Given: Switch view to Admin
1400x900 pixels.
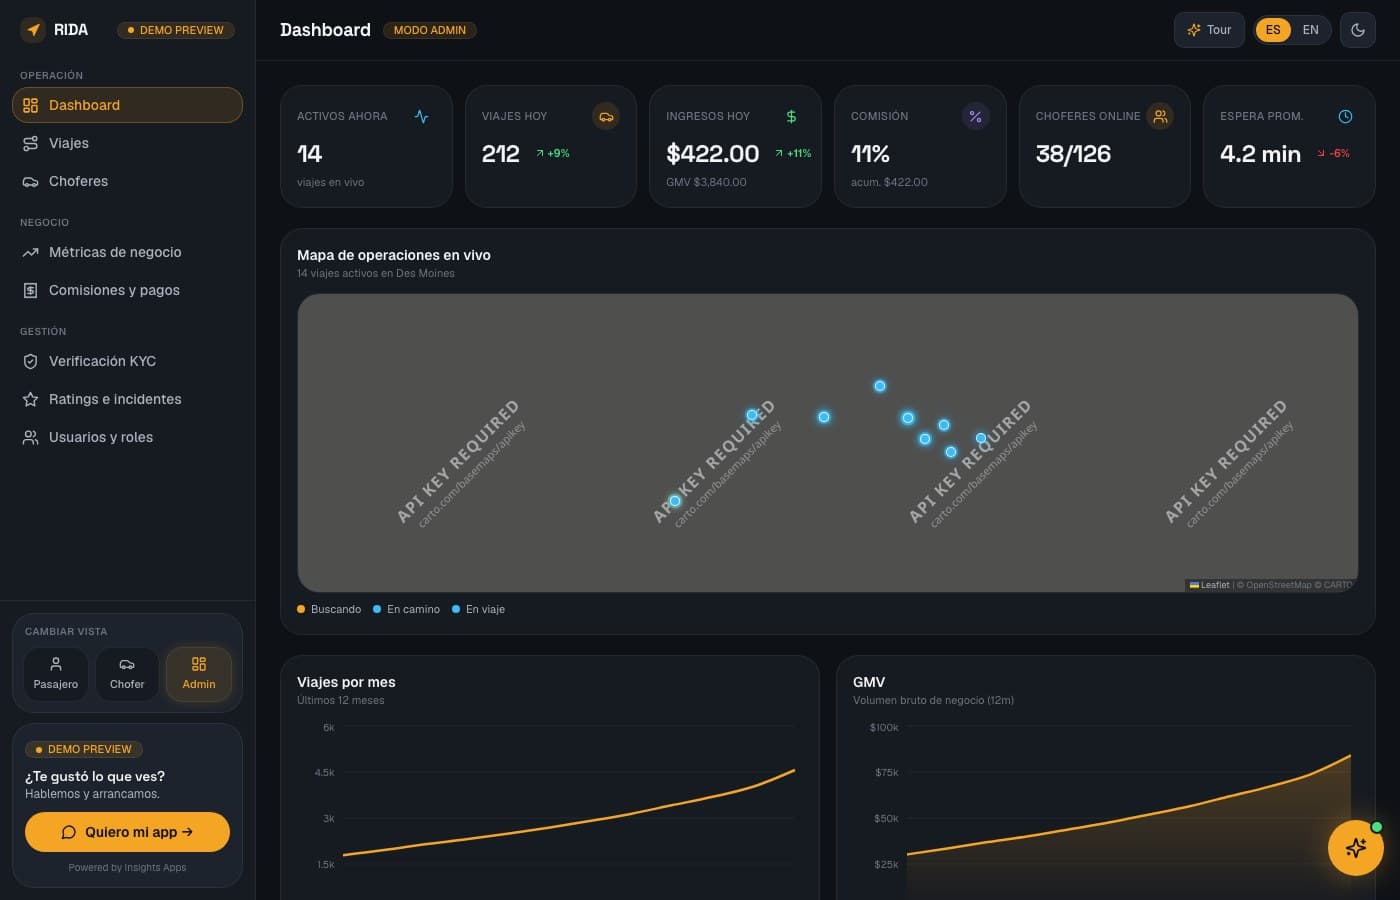Looking at the screenshot, I should pos(199,674).
